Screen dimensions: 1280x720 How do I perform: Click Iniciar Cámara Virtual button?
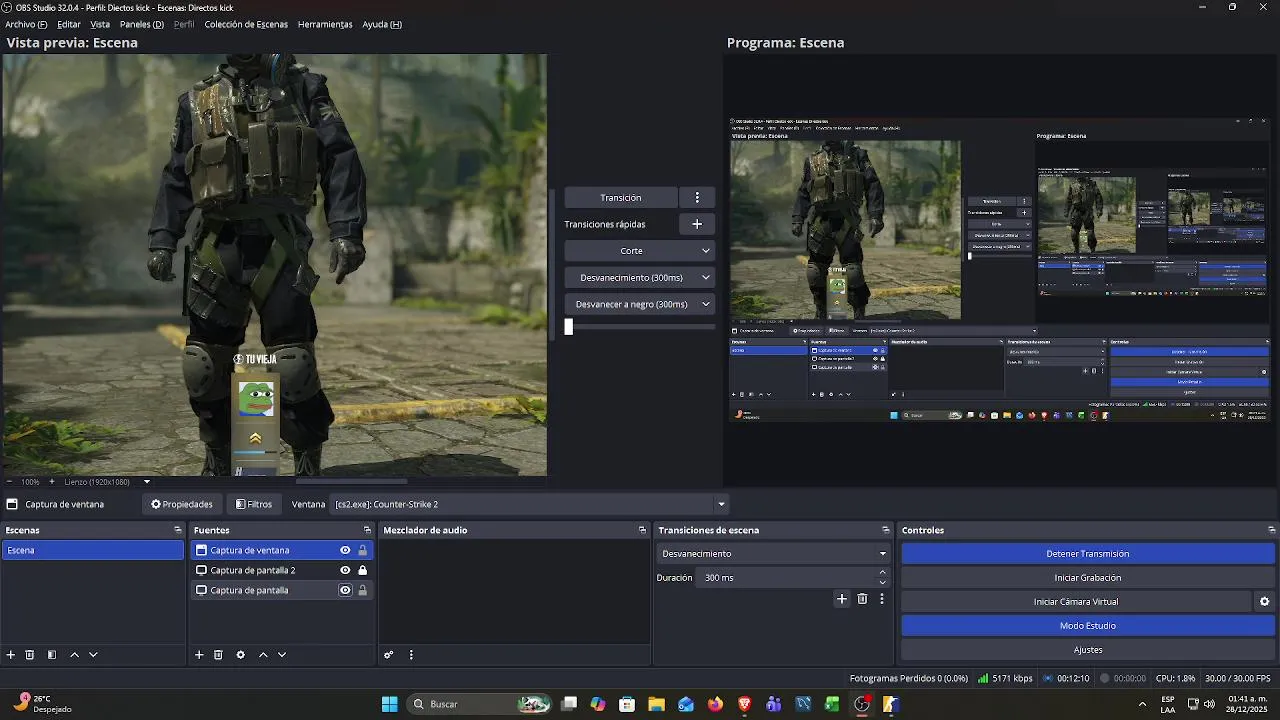click(1076, 602)
